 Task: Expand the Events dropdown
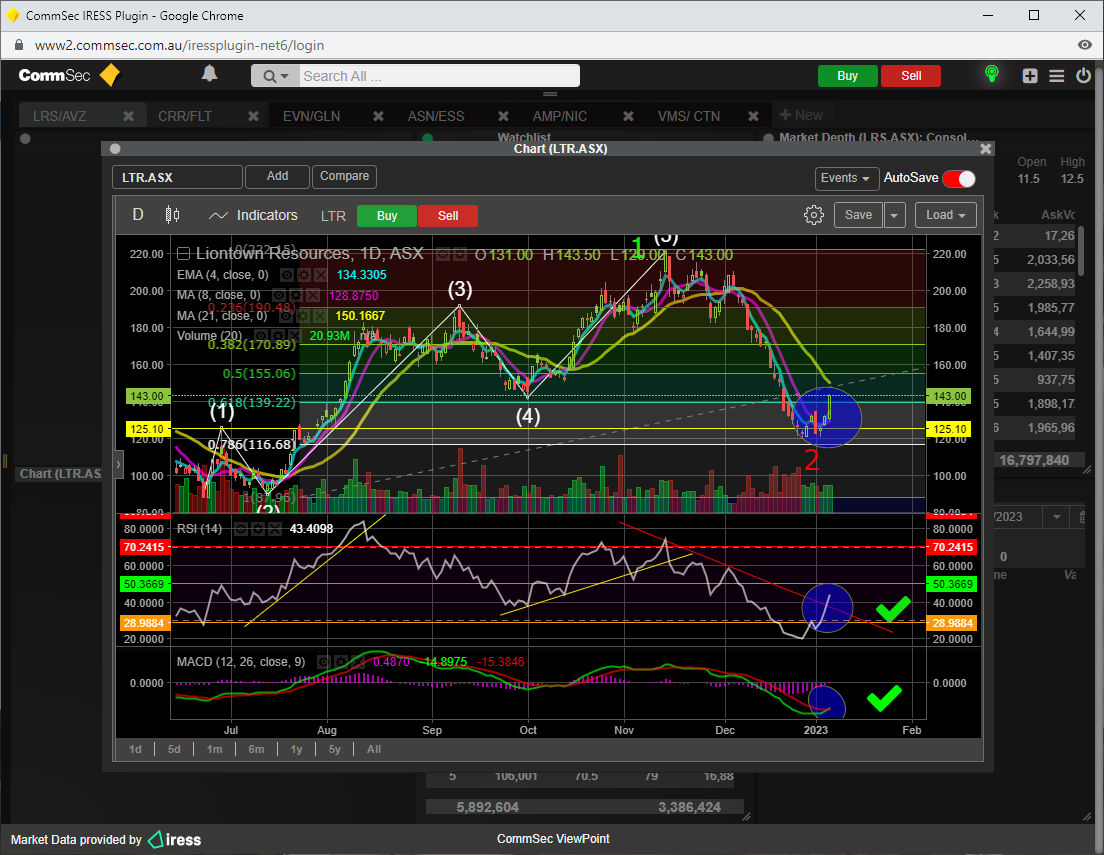(x=847, y=178)
